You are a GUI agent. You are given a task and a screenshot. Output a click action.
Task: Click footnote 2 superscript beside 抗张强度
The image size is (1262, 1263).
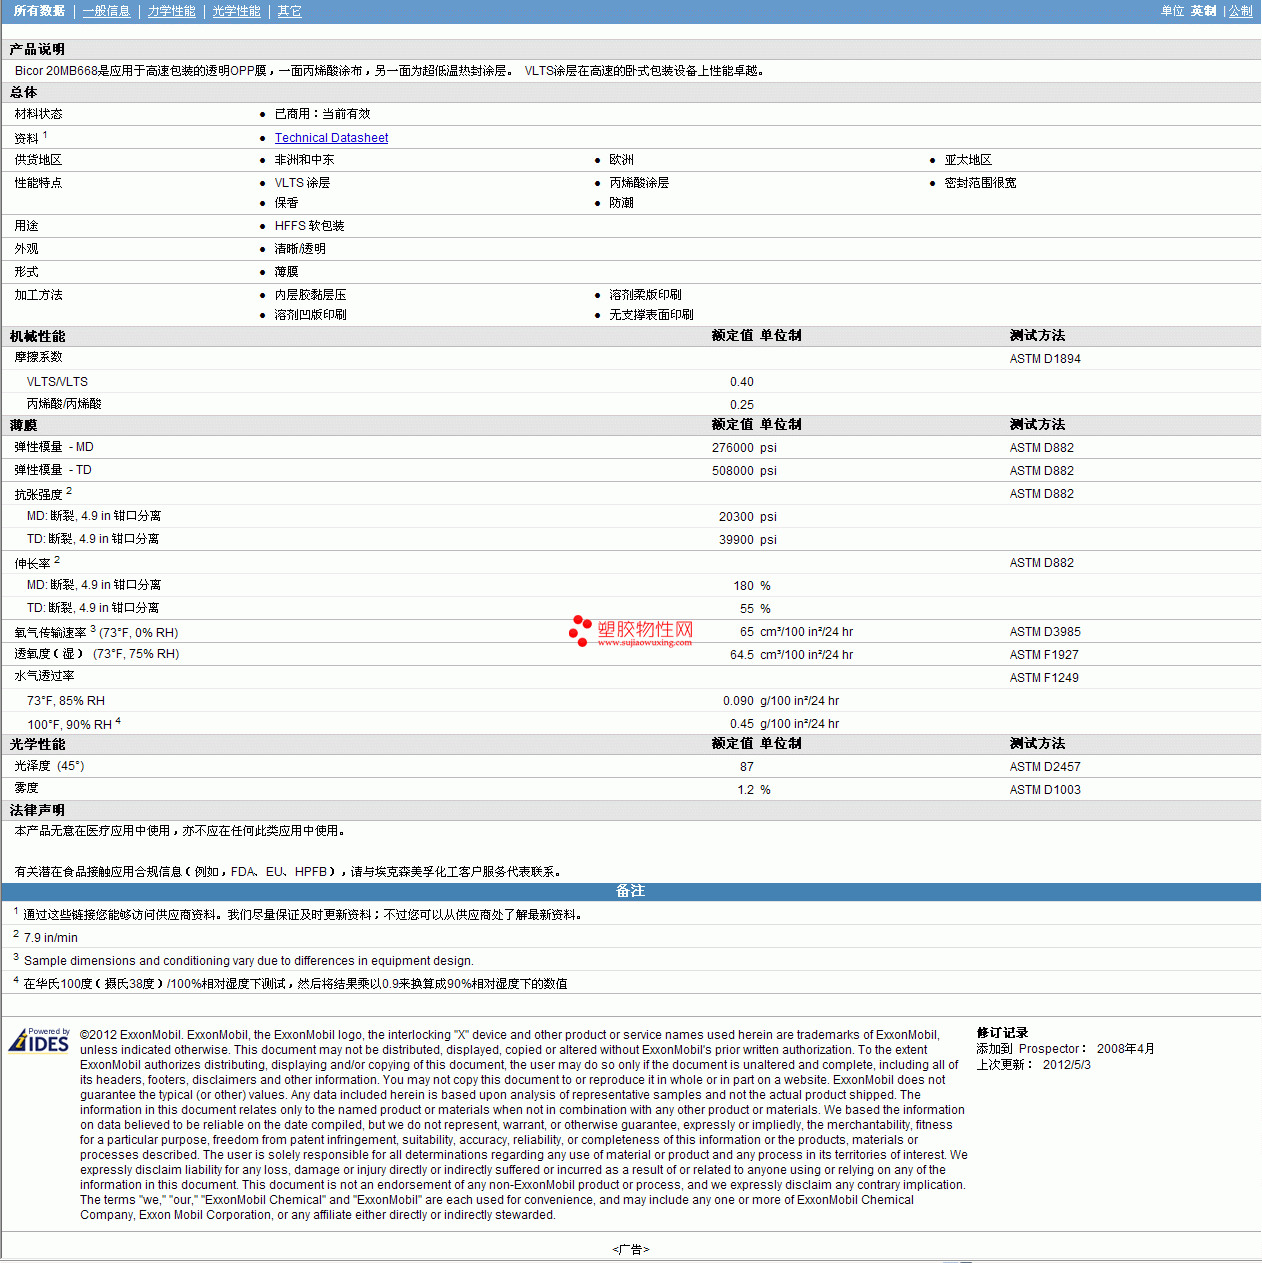pos(69,491)
